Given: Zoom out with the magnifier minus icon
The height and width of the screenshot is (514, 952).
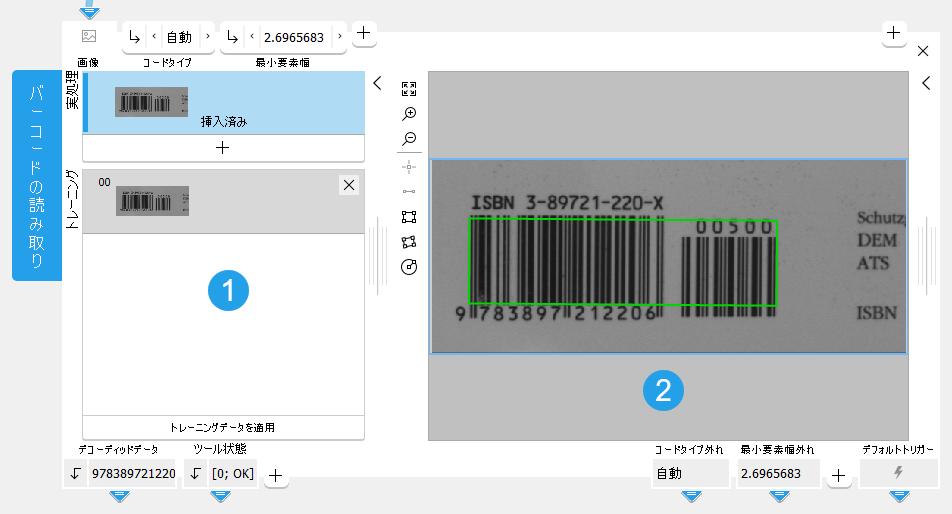Looking at the screenshot, I should click(x=408, y=139).
